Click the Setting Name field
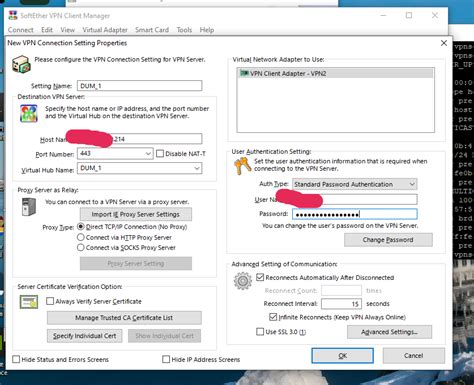 click(139, 86)
